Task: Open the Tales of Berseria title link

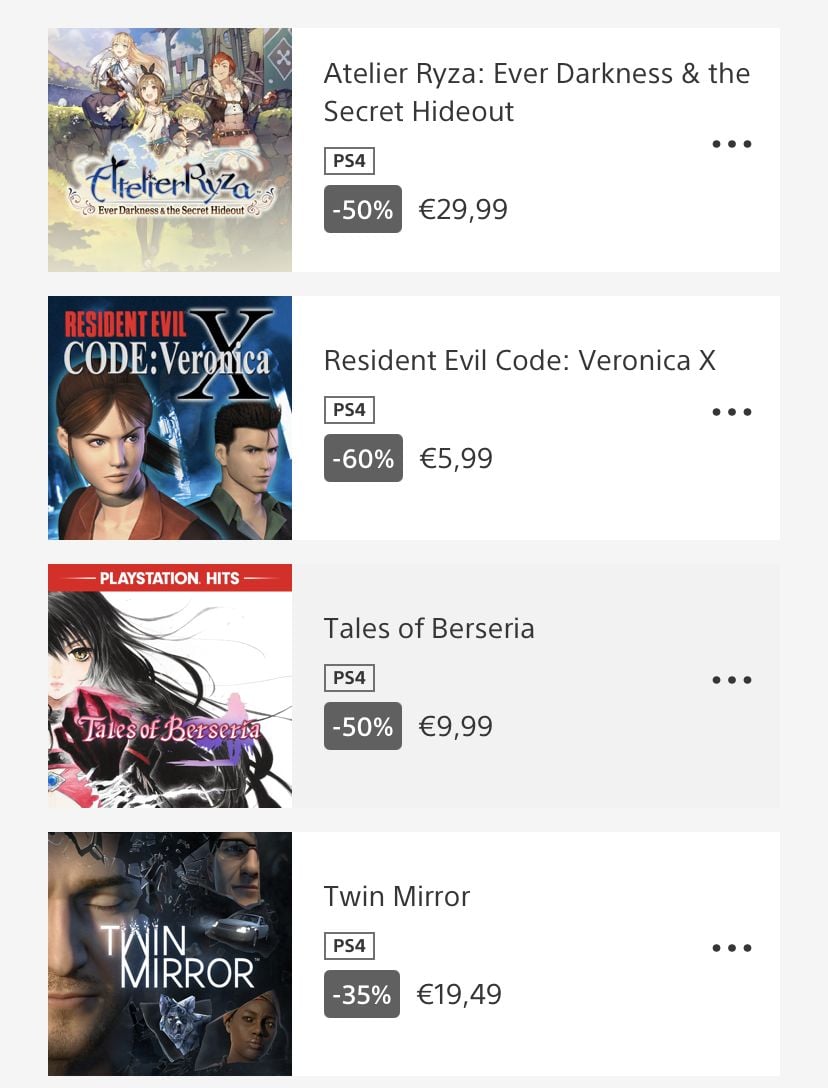Action: pyautogui.click(x=429, y=629)
